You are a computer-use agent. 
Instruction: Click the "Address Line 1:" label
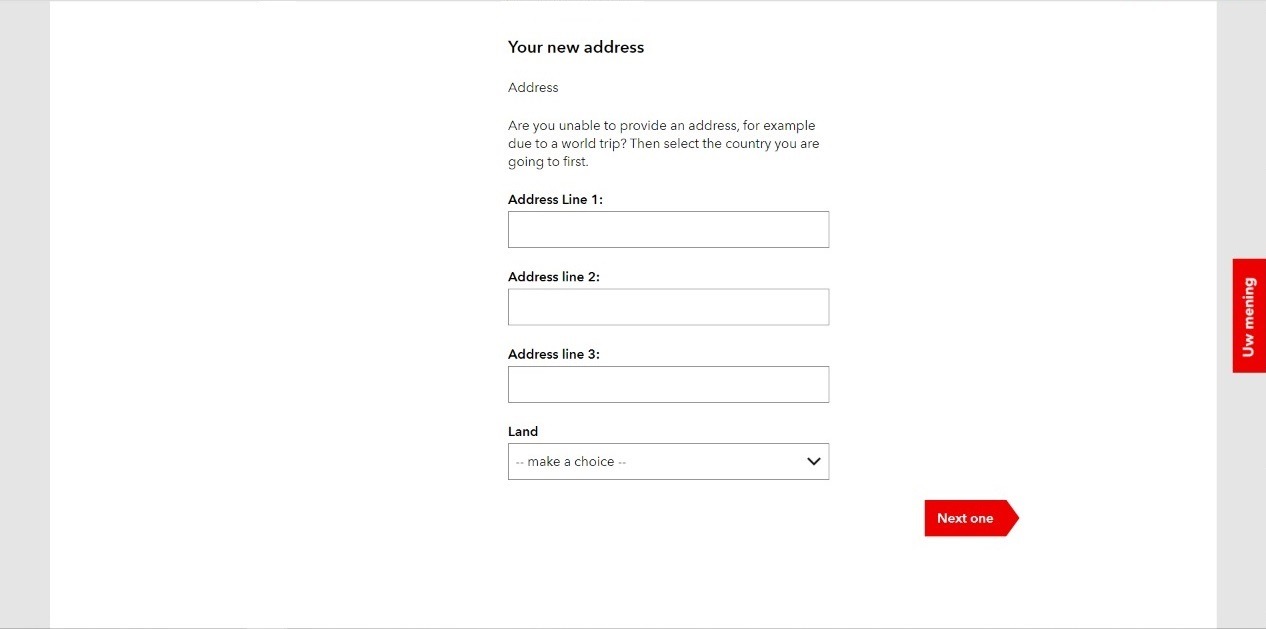555,200
